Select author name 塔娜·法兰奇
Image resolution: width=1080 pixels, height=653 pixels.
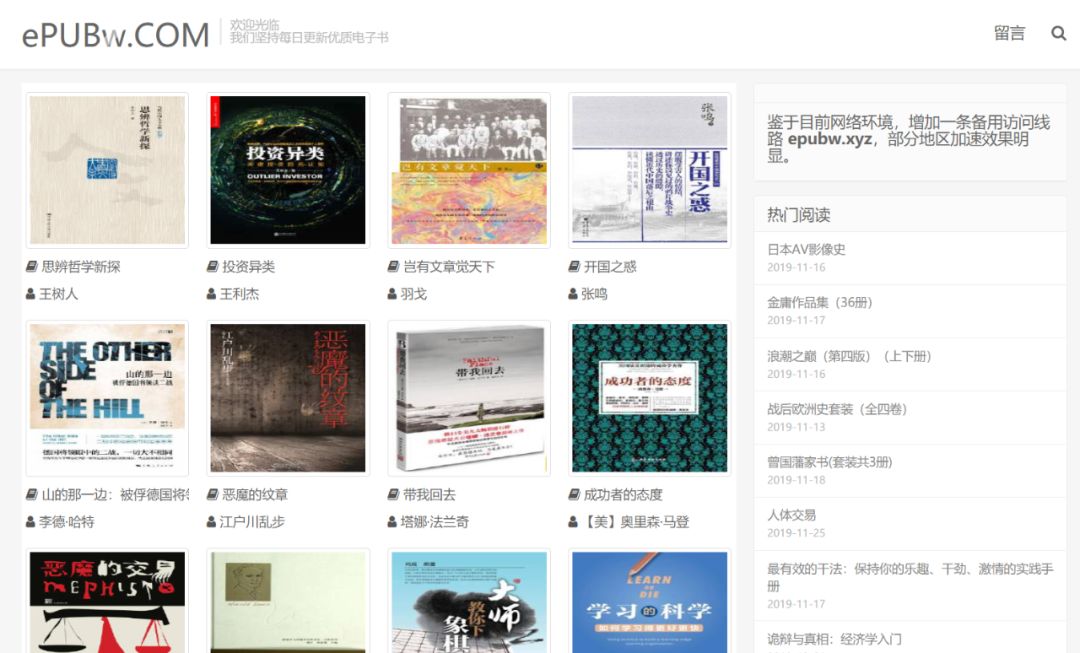pos(435,522)
